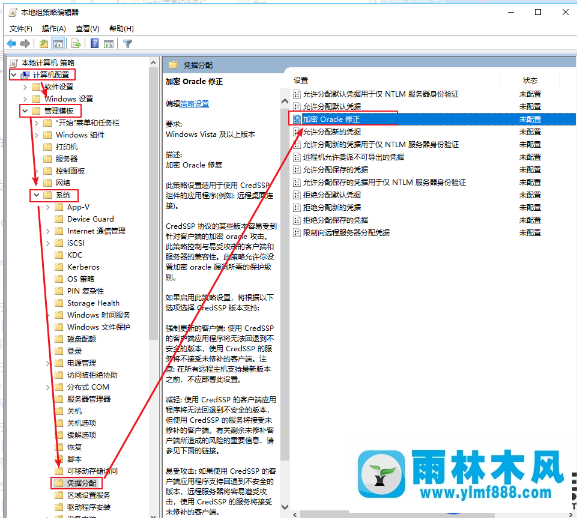The height and width of the screenshot is (518, 577).
Task: Click the tree pane scroll-up arrow
Action: [x=153, y=63]
